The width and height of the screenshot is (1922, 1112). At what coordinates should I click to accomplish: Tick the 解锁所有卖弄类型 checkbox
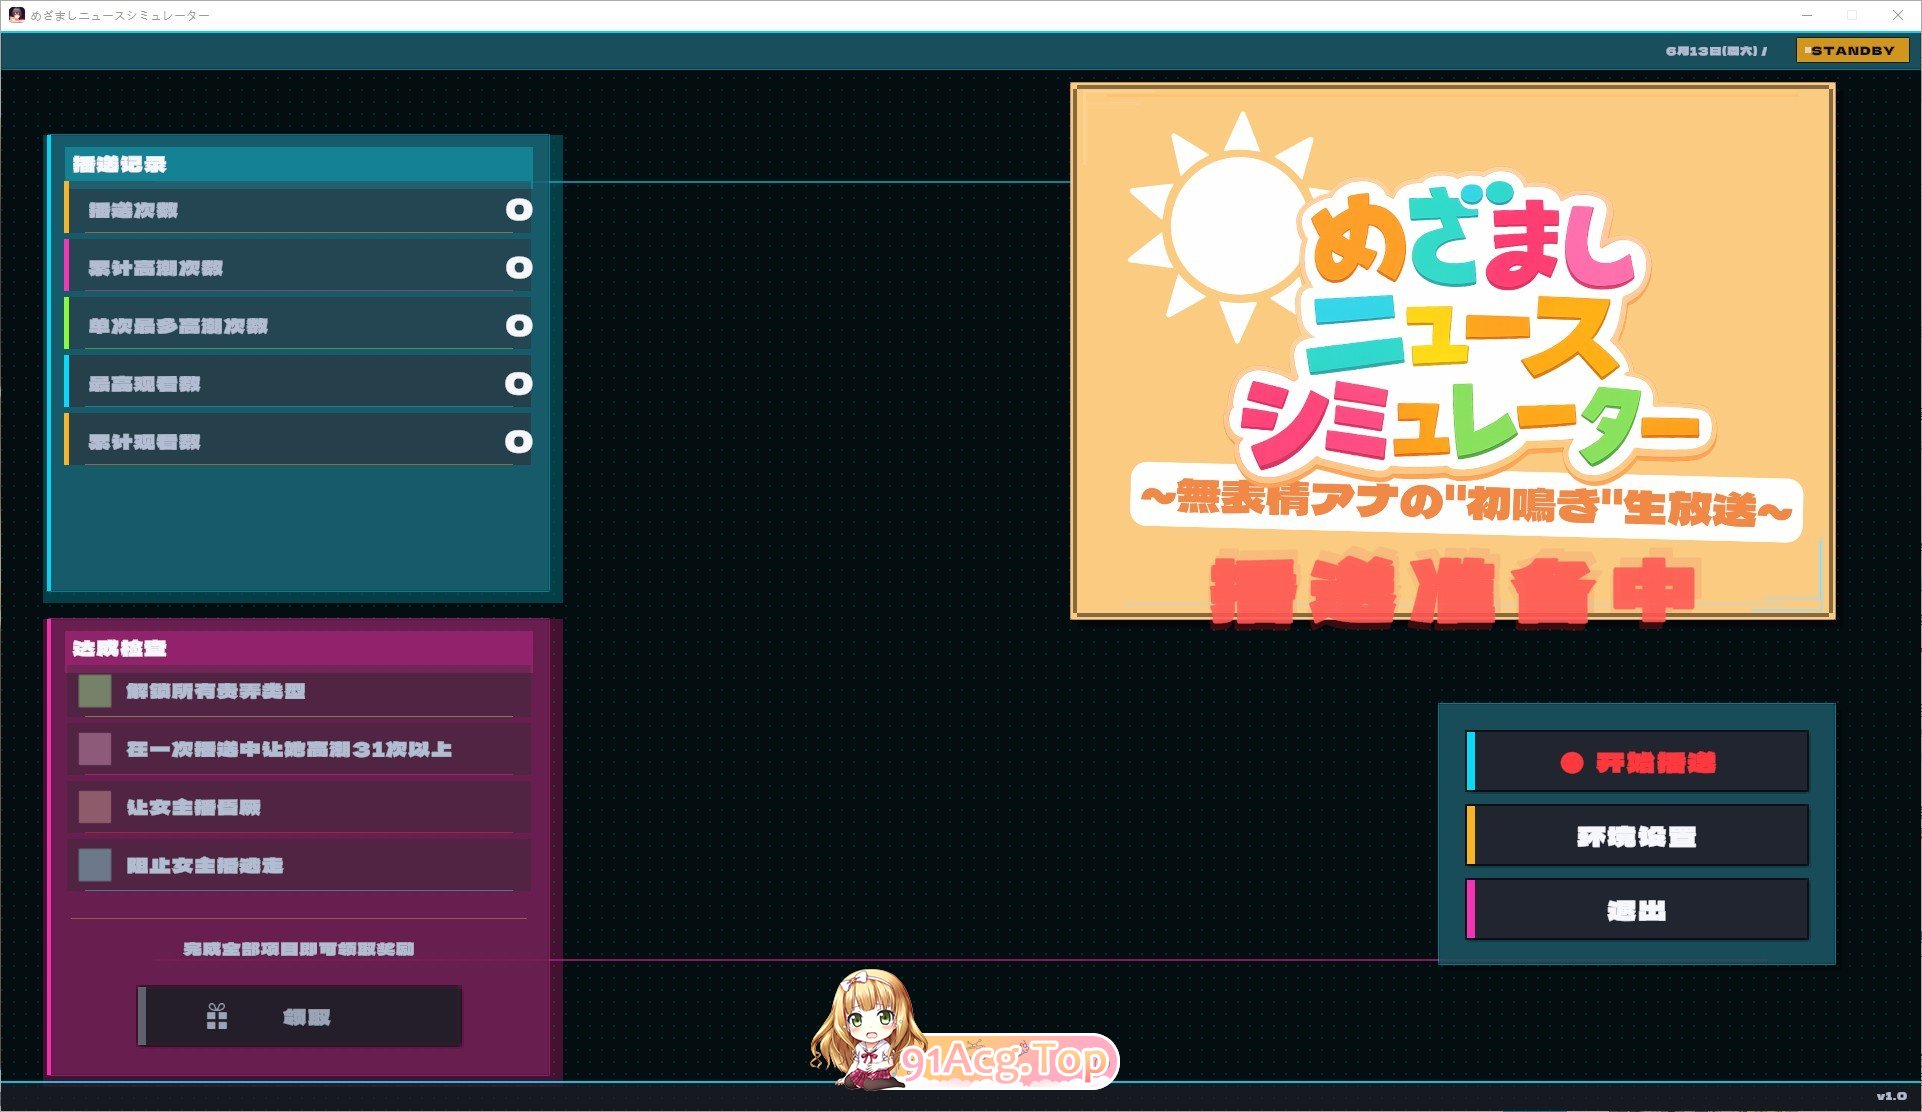point(95,691)
